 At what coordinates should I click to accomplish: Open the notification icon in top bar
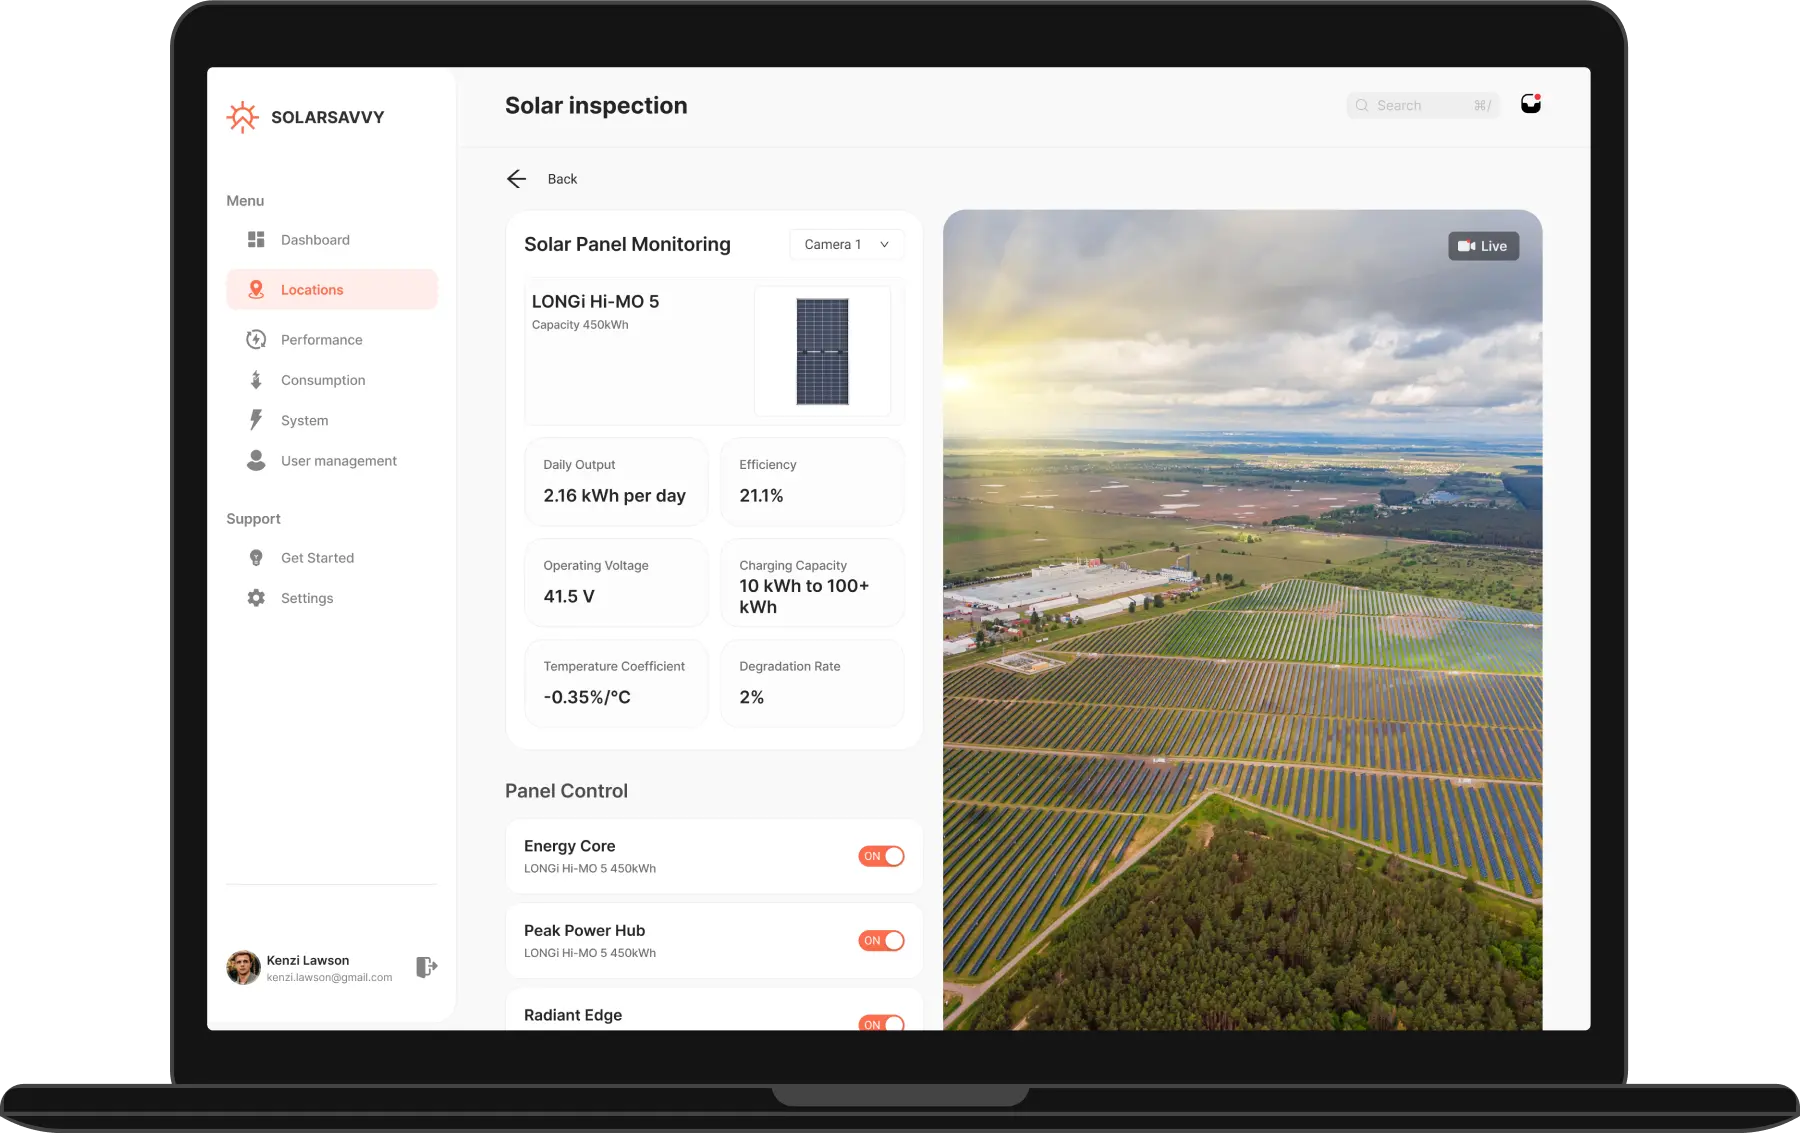click(x=1530, y=104)
